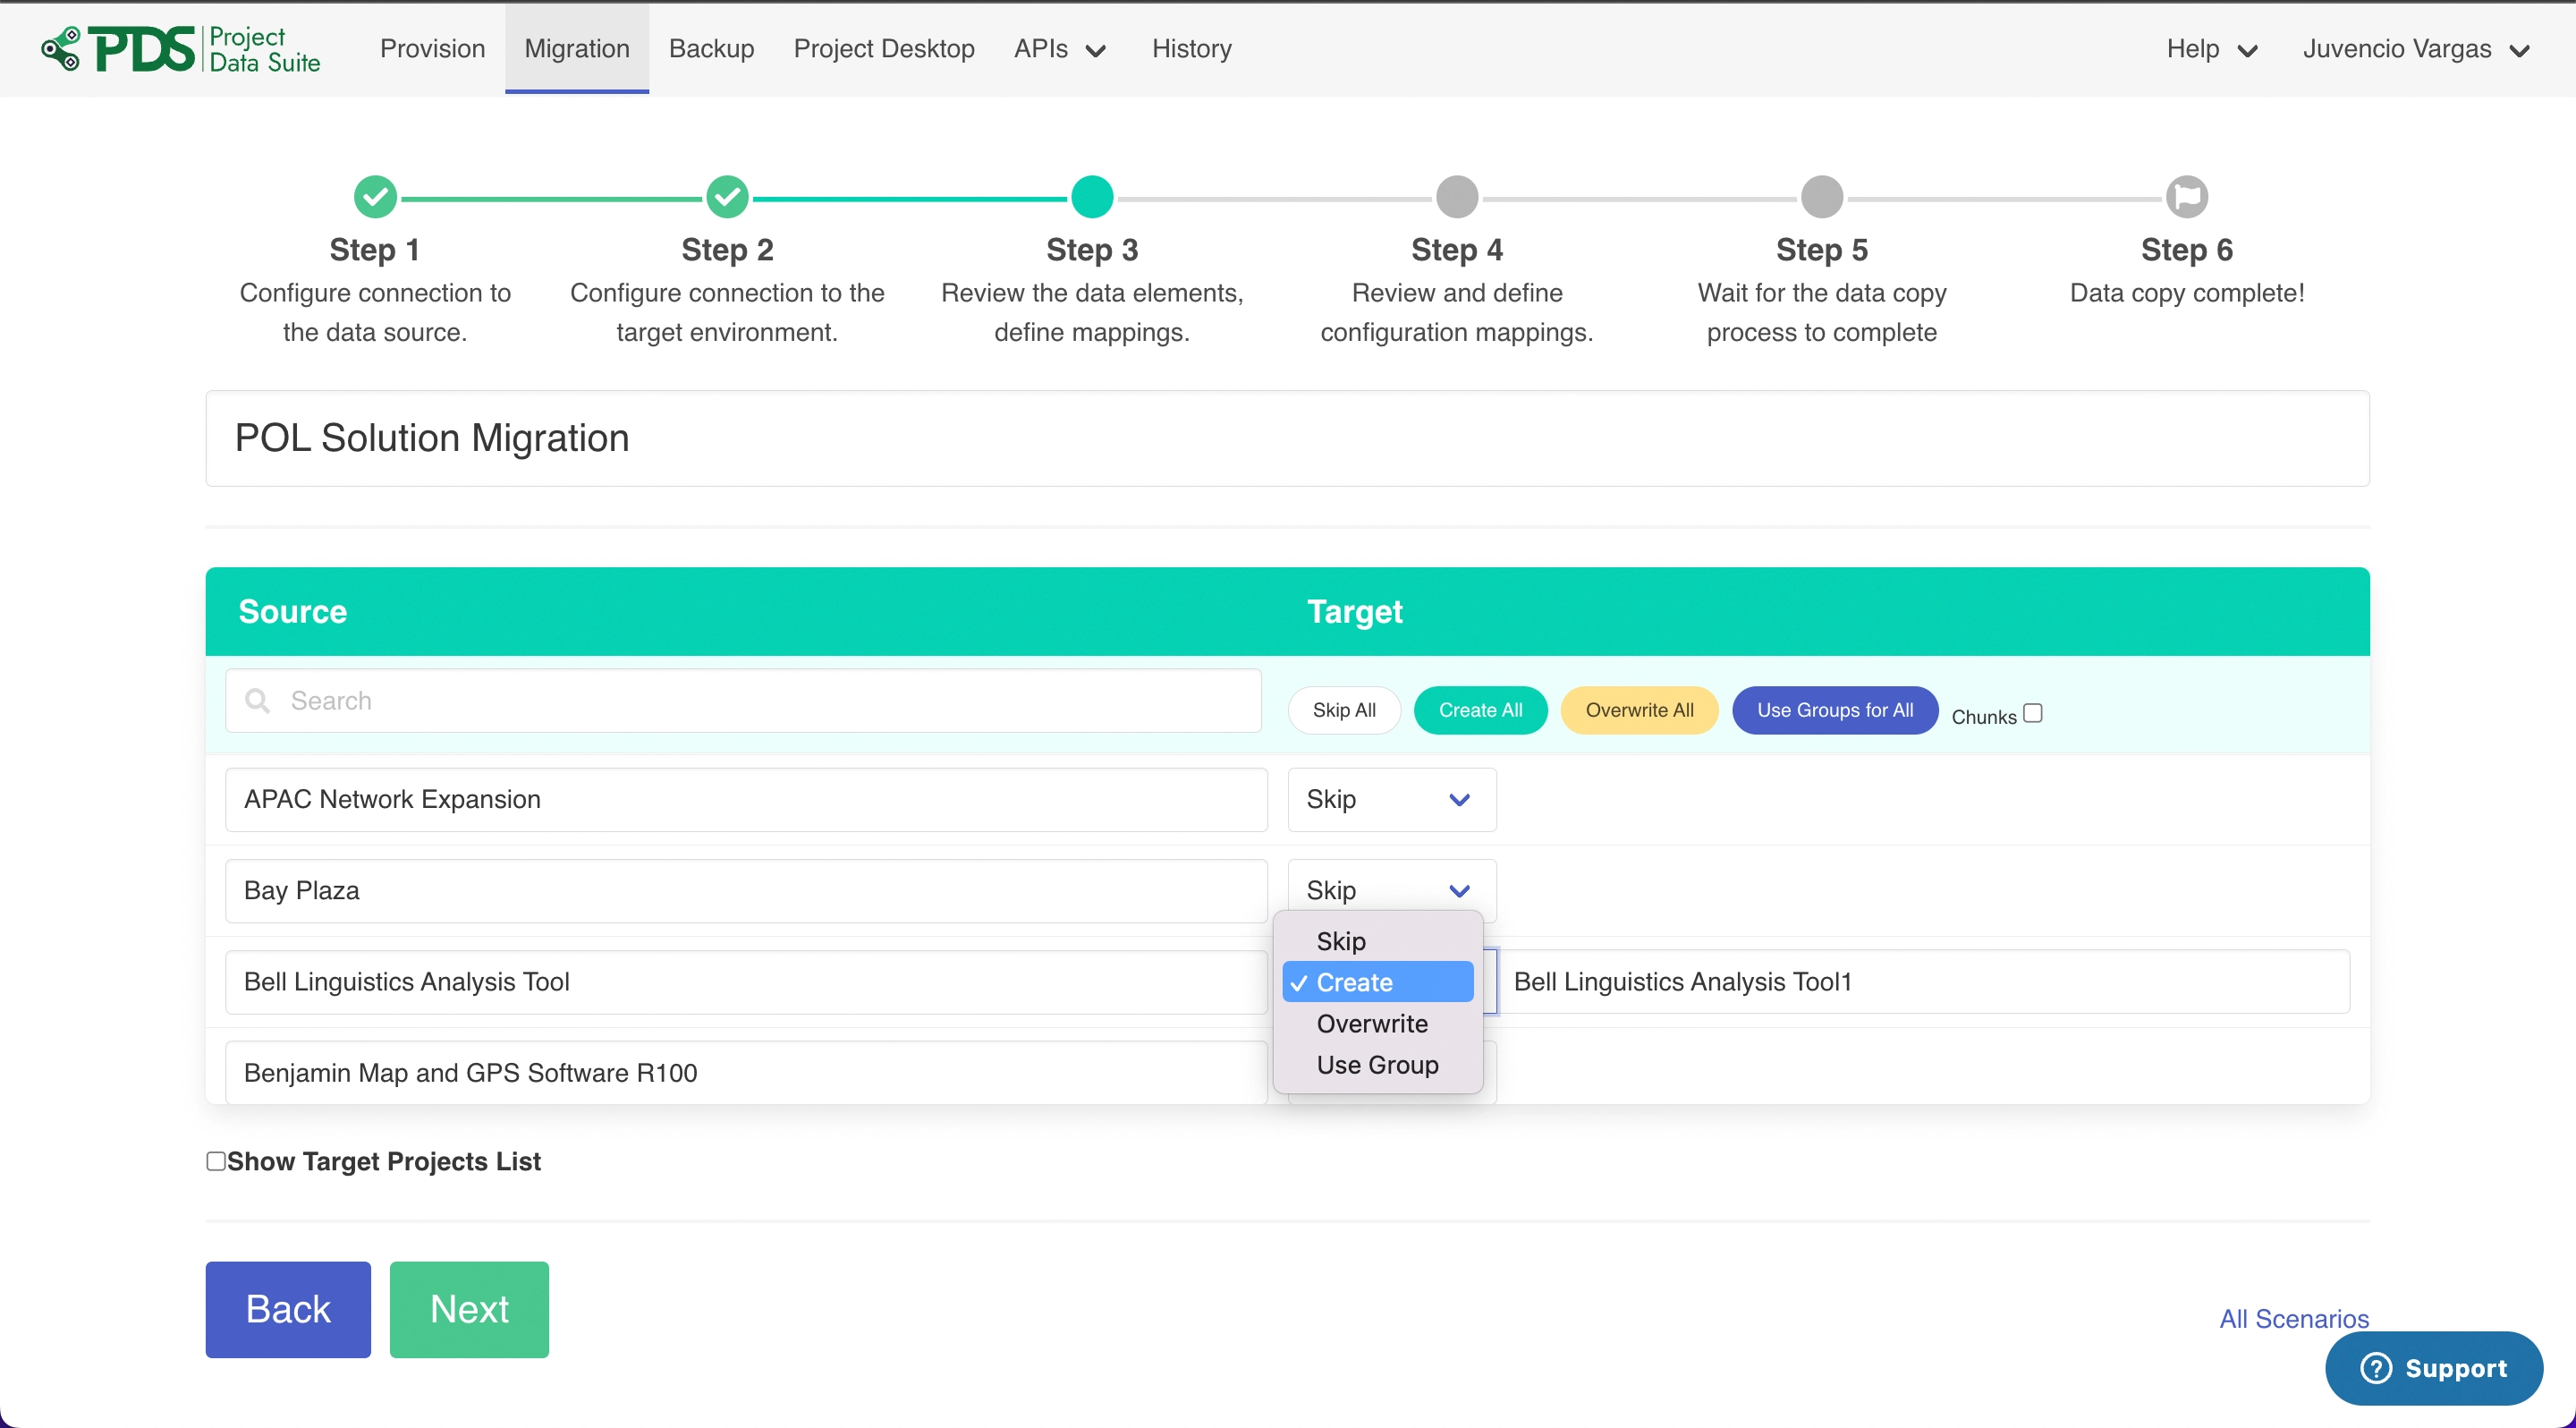Click the magnifier icon in Search box
Screen dimensions: 2576x1428
tap(258, 701)
